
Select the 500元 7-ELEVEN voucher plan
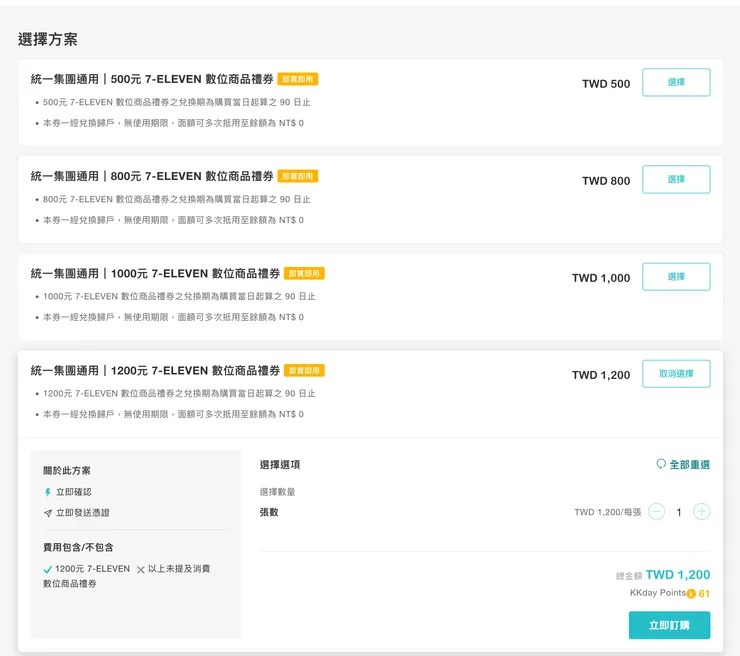676,82
